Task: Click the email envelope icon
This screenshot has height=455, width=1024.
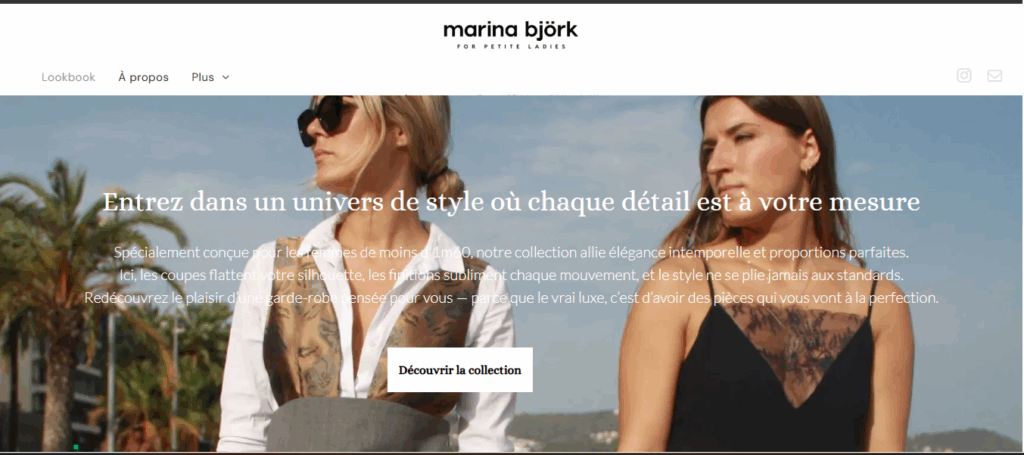Action: 994,76
